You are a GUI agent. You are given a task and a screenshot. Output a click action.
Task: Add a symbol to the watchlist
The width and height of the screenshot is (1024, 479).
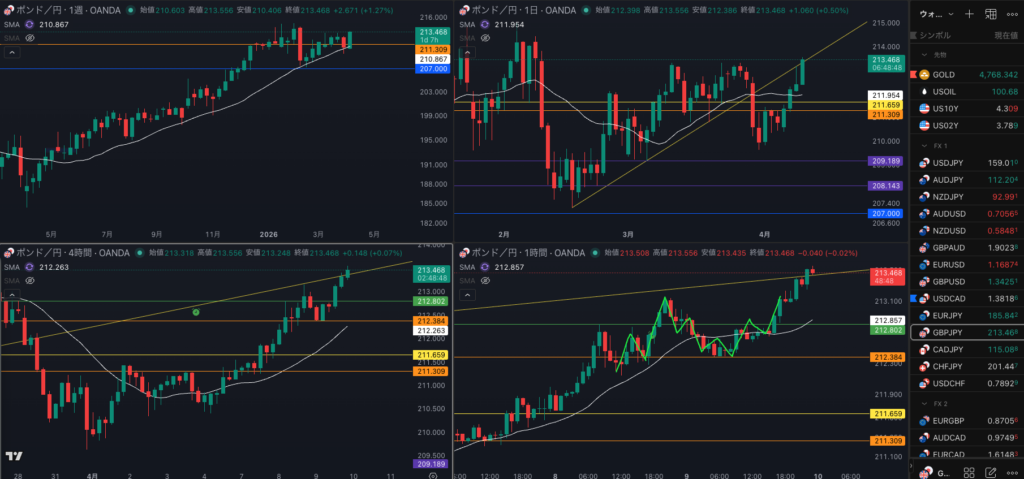point(968,15)
